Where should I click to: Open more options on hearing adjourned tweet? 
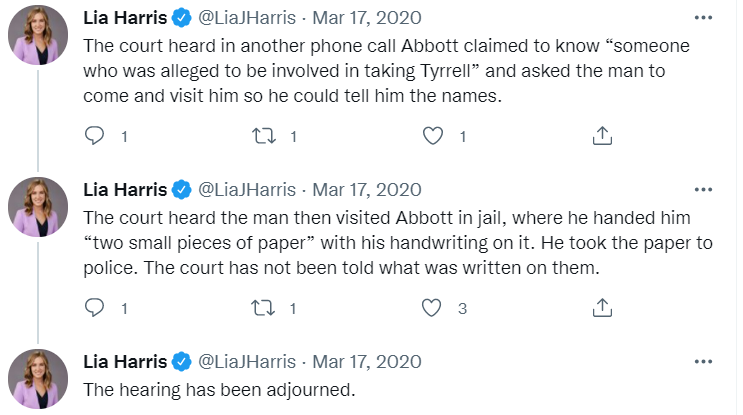[x=704, y=361]
